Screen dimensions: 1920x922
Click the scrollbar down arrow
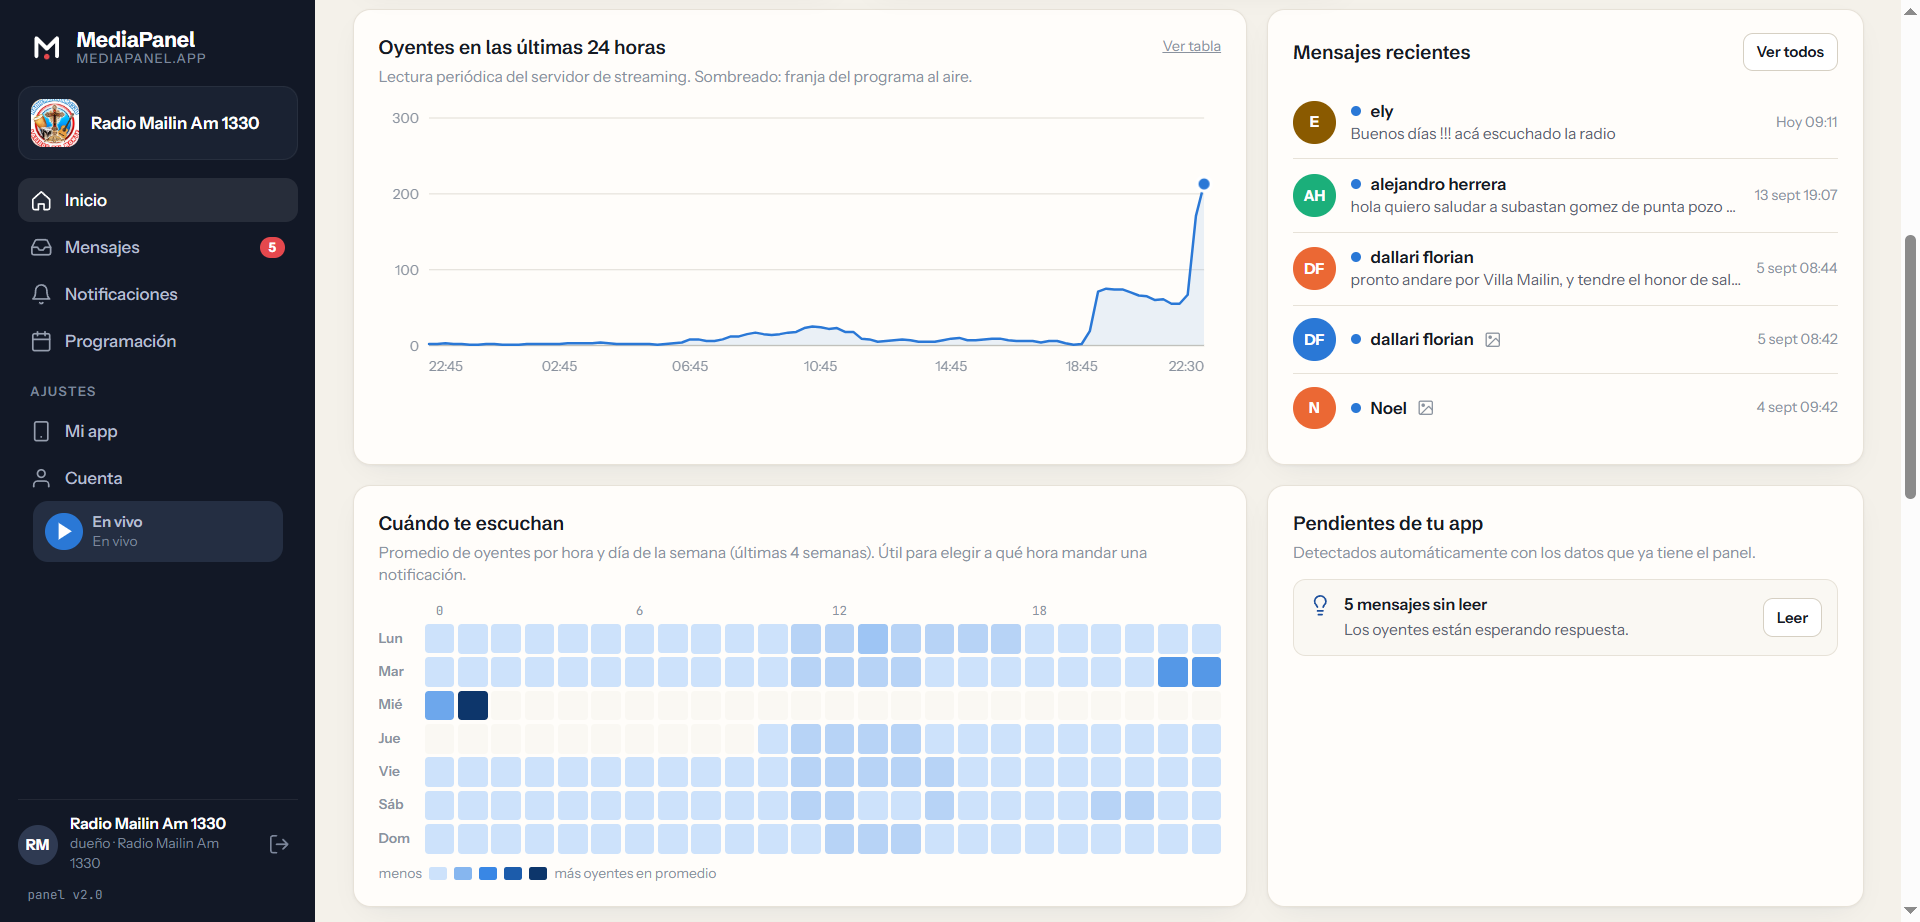(1910, 911)
